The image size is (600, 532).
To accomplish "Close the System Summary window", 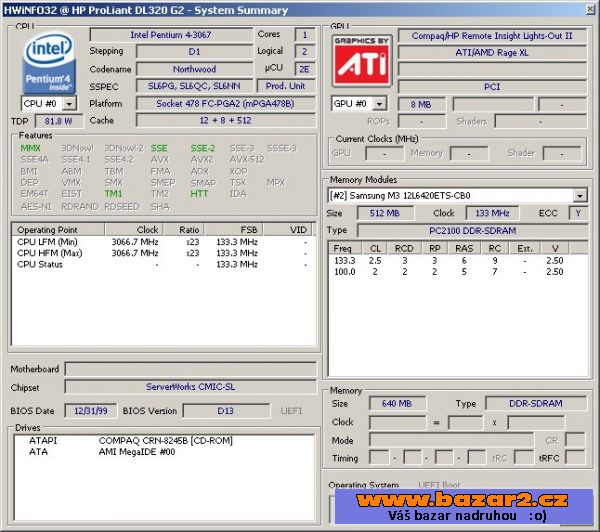I will [591, 10].
